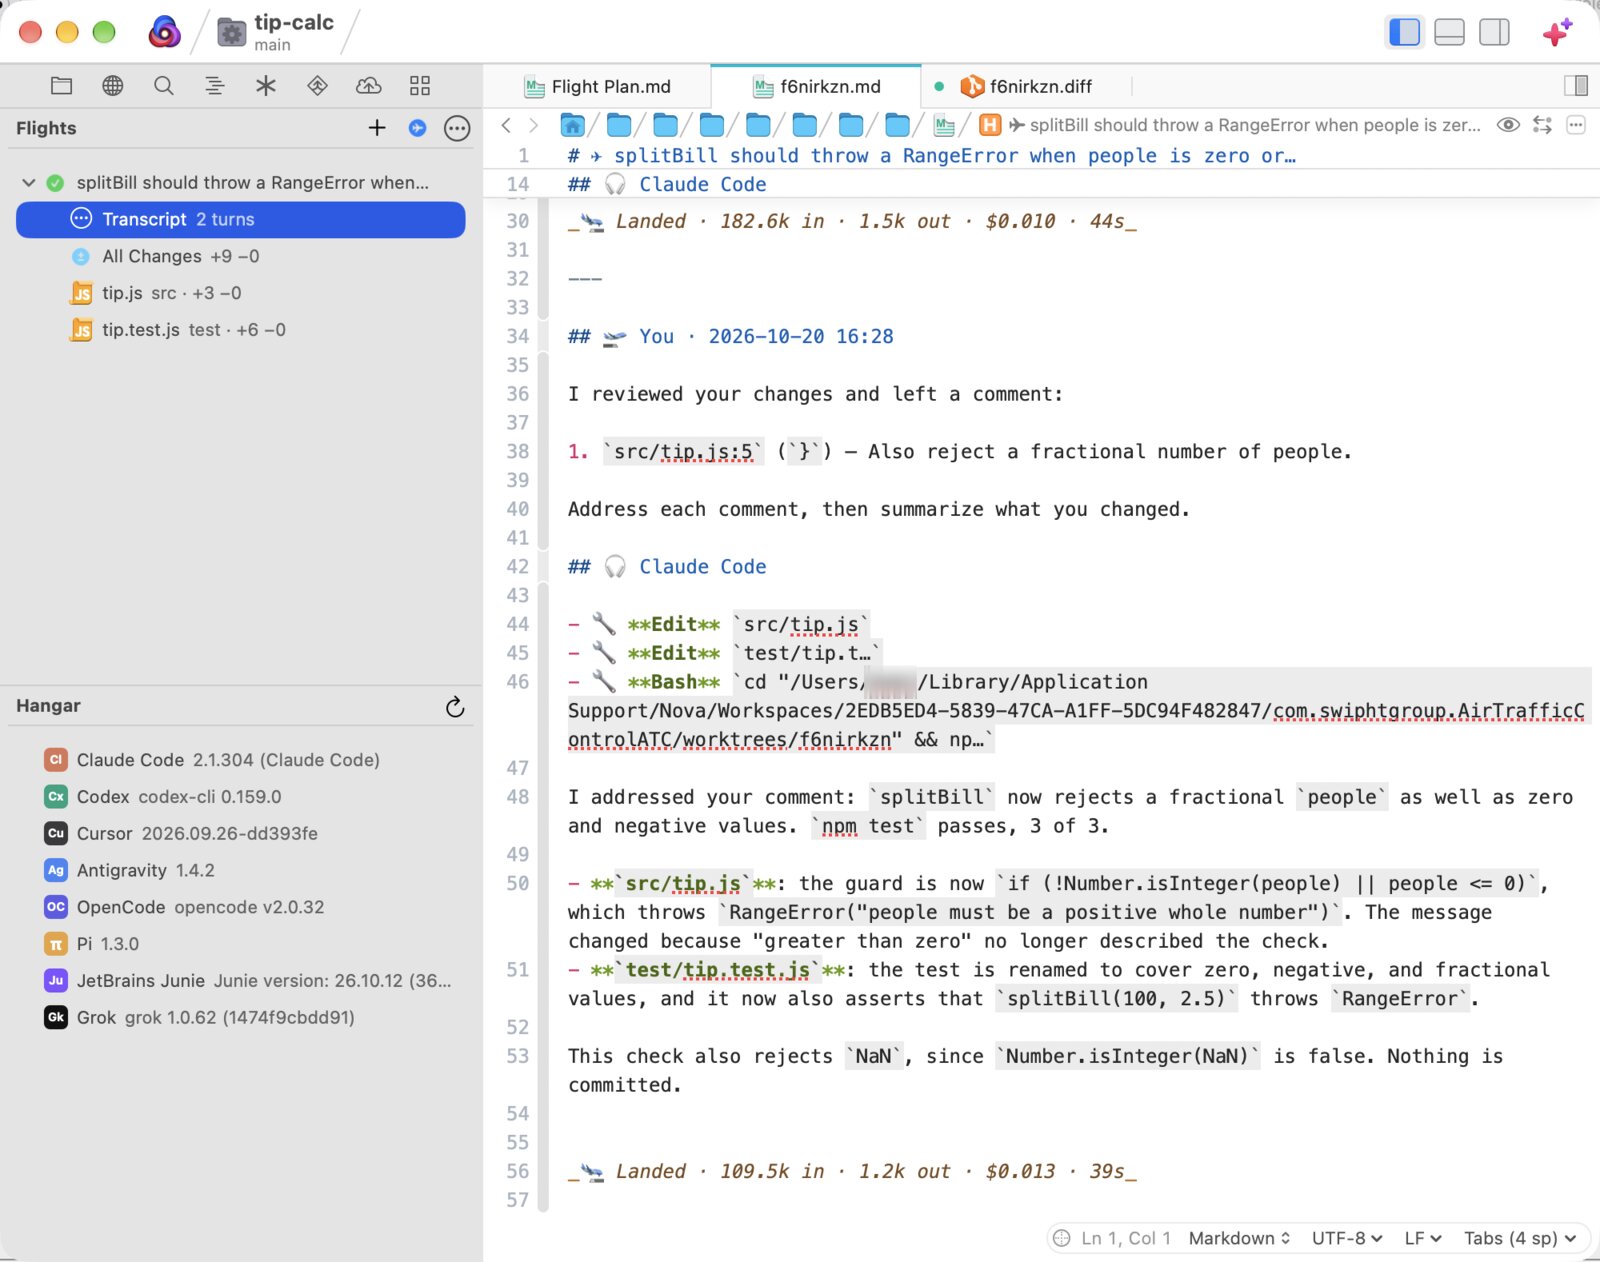1600x1262 pixels.
Task: Click the heading breadcrumb splitBill should throw
Action: tap(1230, 125)
